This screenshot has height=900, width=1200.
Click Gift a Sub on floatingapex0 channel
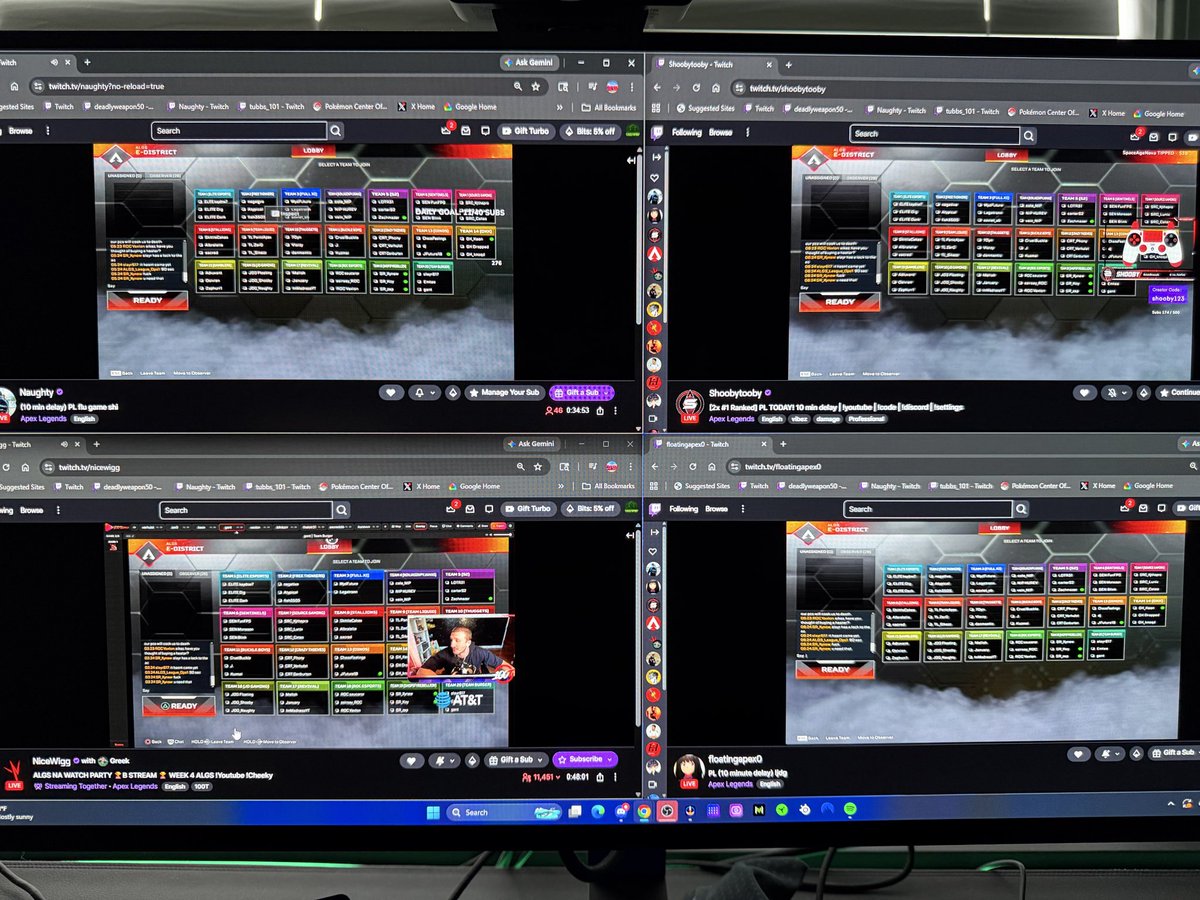pos(1176,753)
